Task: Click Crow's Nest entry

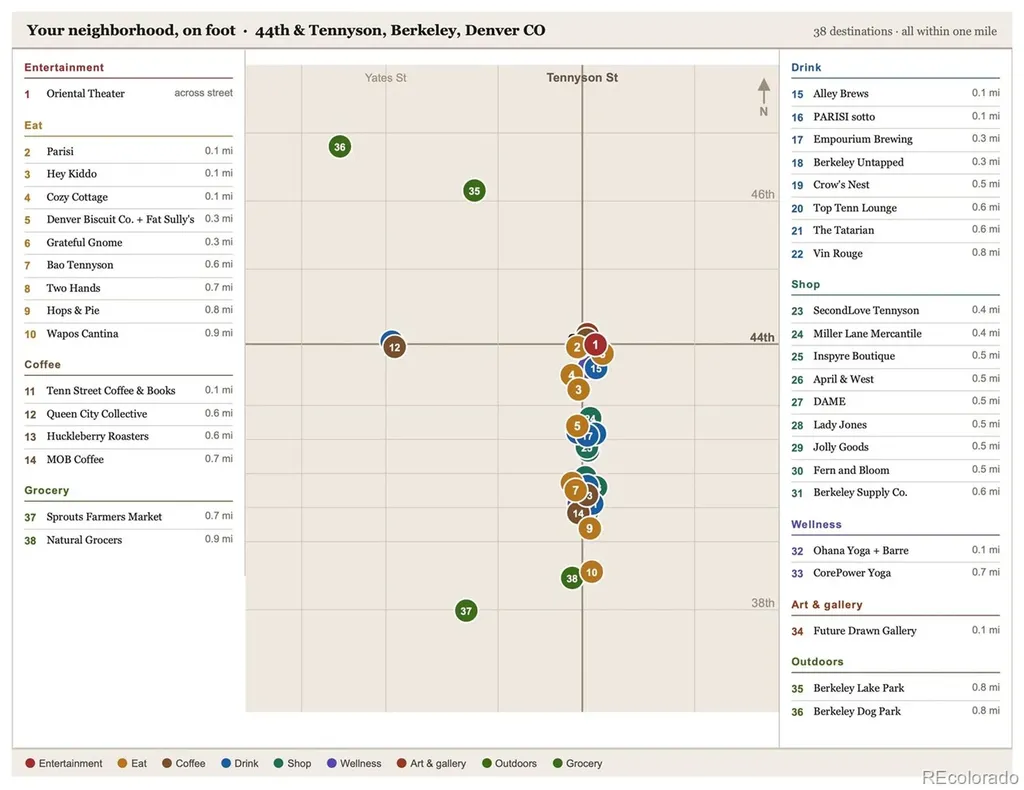Action: click(895, 185)
